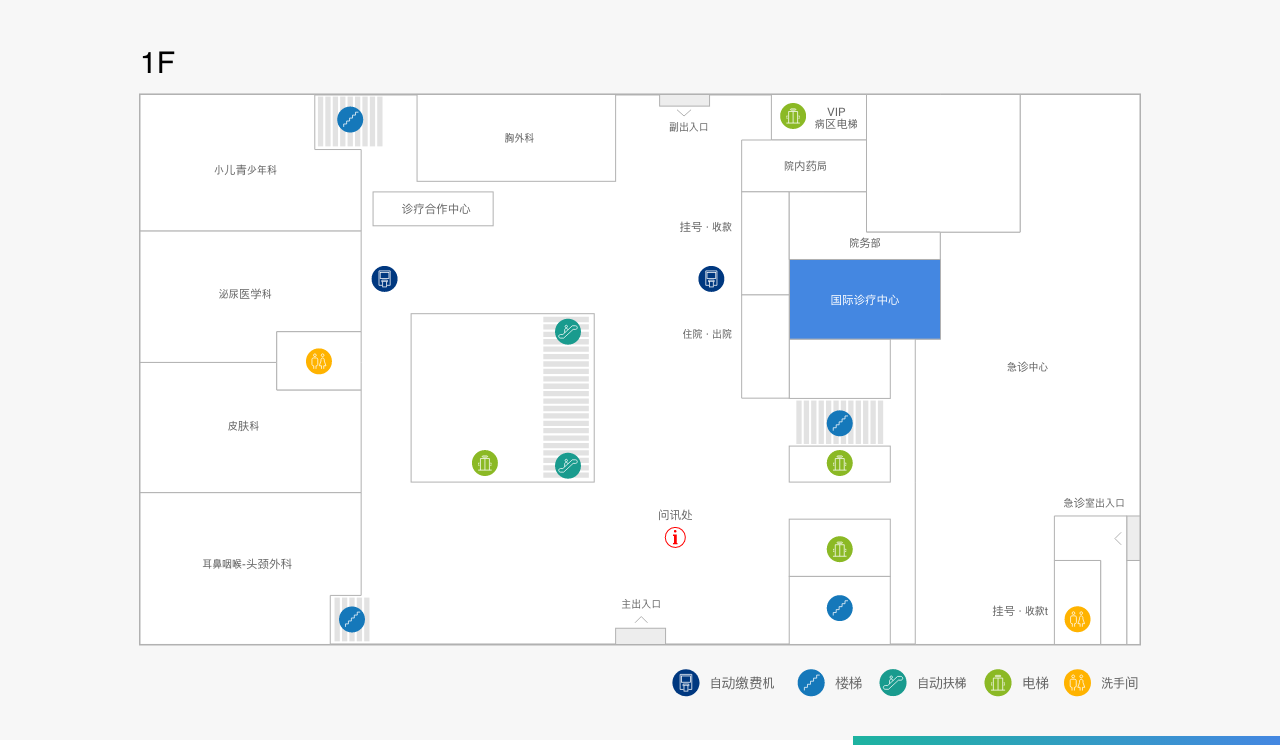Click the 自动扶梯 legend icon
The image size is (1280, 745).
pos(892,683)
